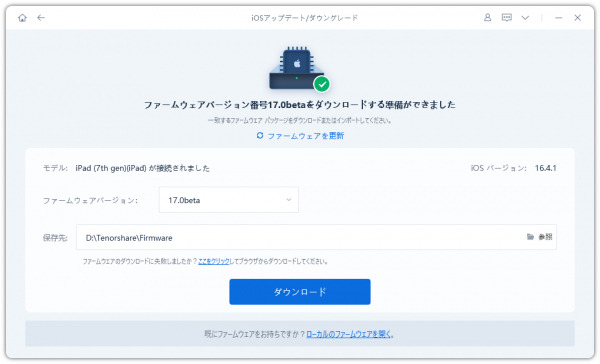
Task: Close the iOS update window
Action: 578,18
